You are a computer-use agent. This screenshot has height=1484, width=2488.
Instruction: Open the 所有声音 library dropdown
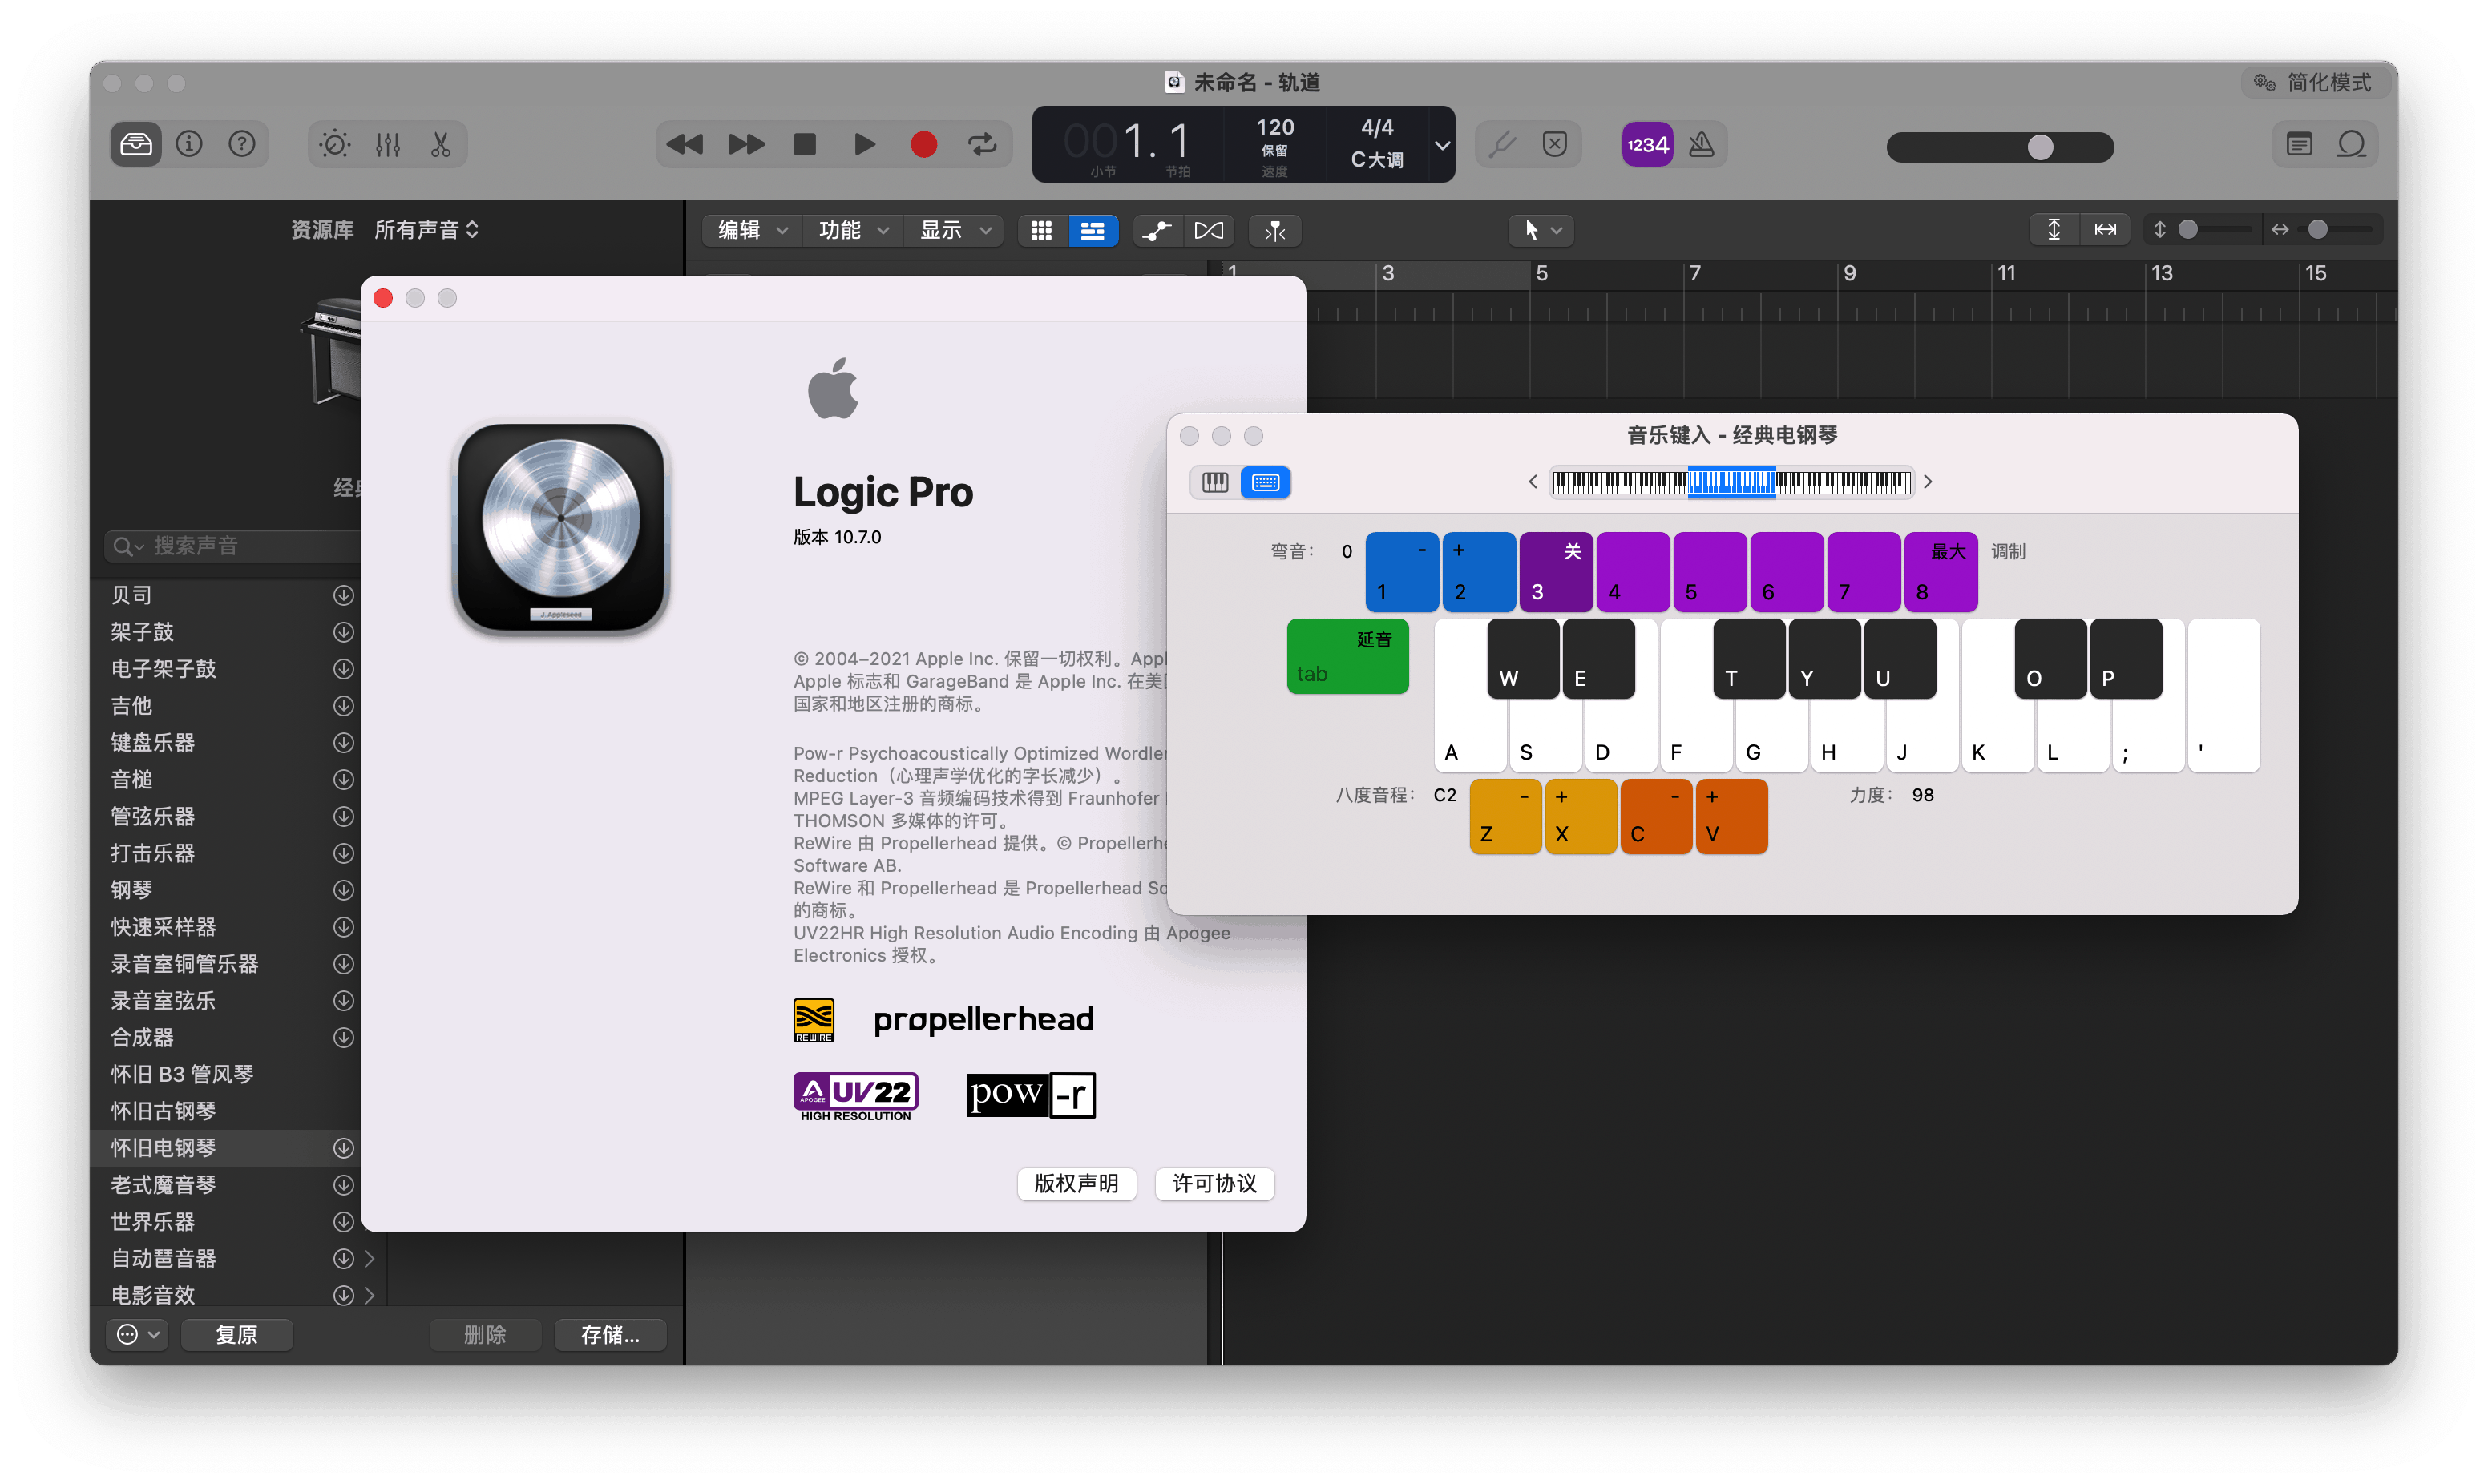pos(427,230)
